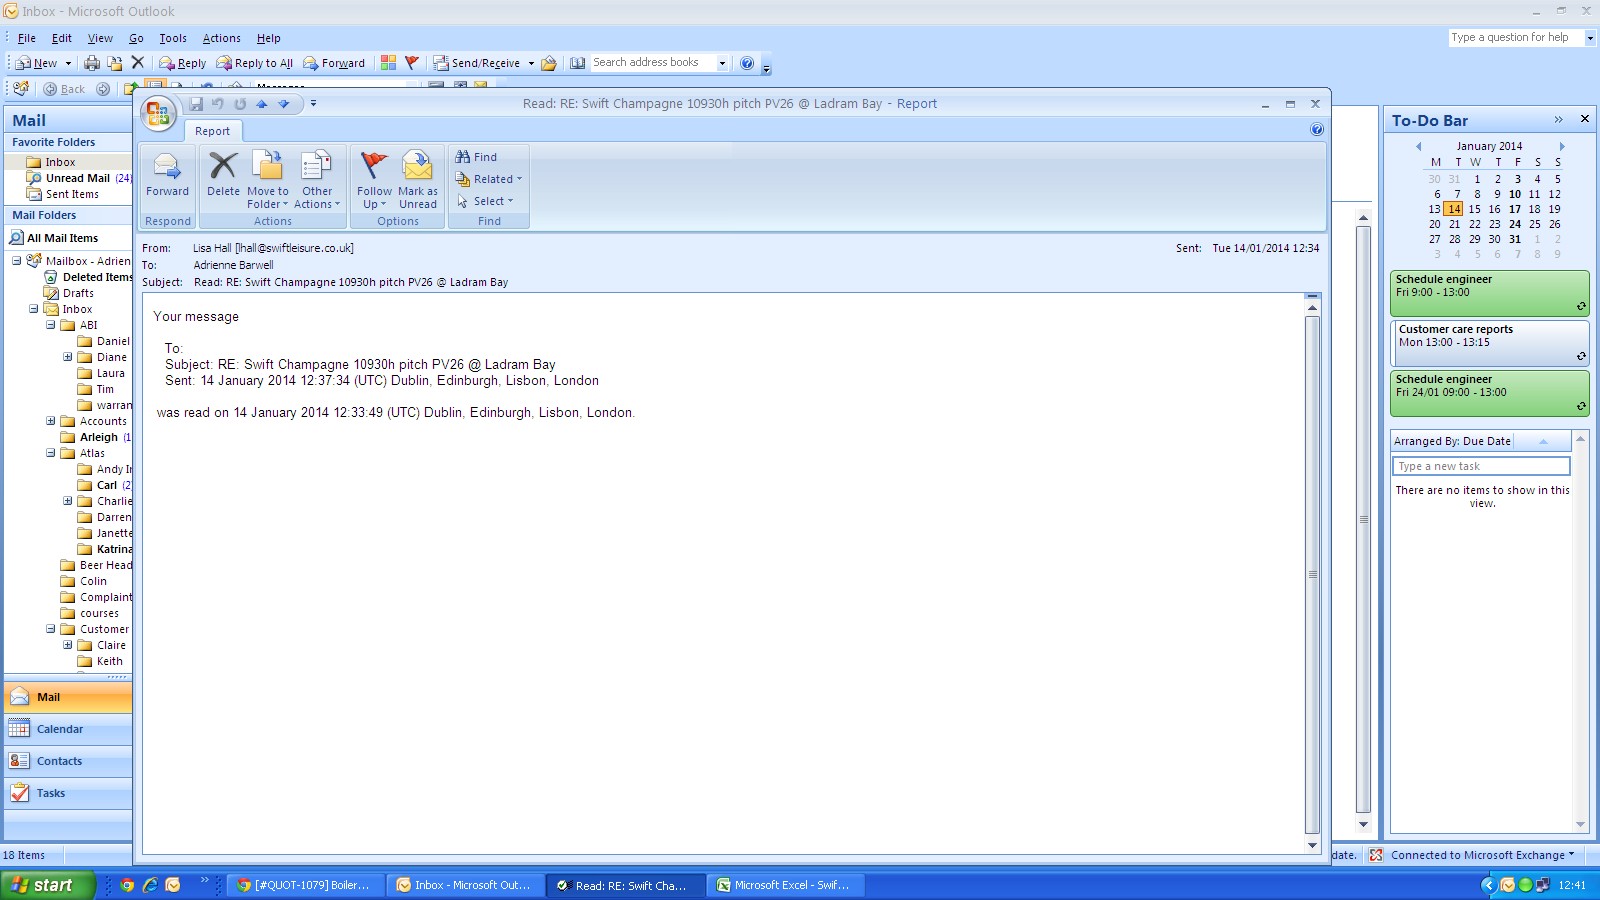Click Forward in the Outlook main toolbar

(334, 63)
